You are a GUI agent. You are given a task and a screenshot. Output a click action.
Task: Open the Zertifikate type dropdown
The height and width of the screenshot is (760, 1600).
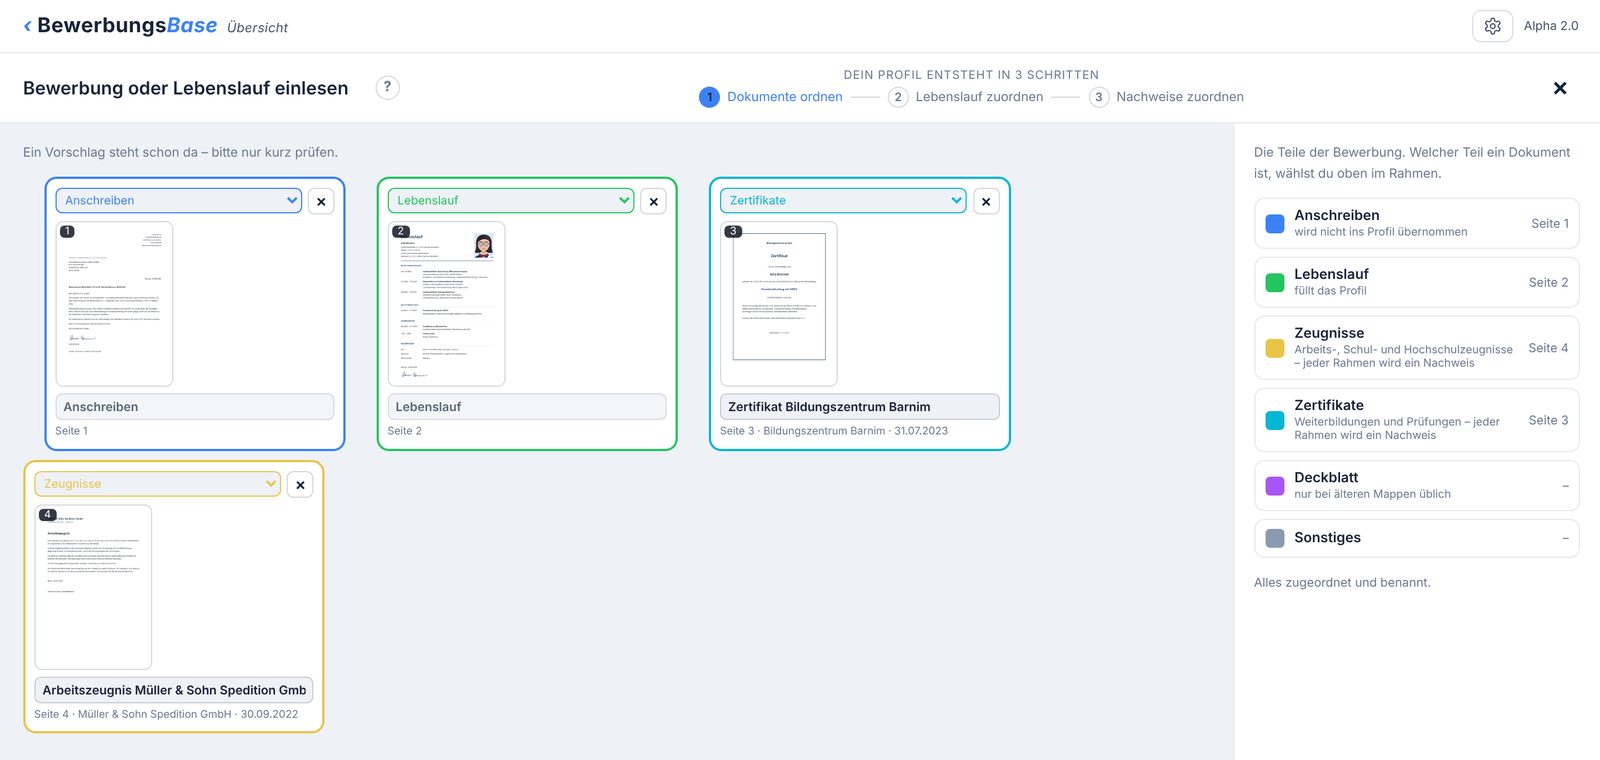(843, 200)
